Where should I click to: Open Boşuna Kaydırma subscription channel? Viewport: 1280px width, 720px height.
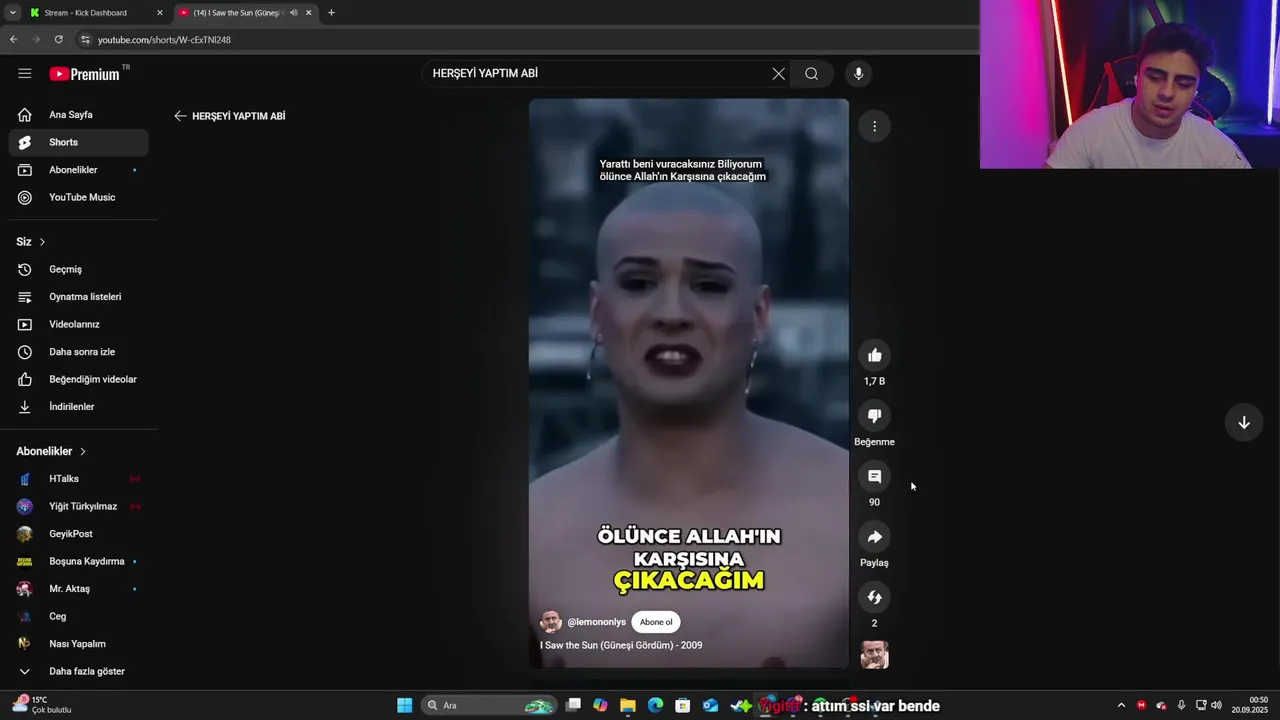pyautogui.click(x=78, y=561)
